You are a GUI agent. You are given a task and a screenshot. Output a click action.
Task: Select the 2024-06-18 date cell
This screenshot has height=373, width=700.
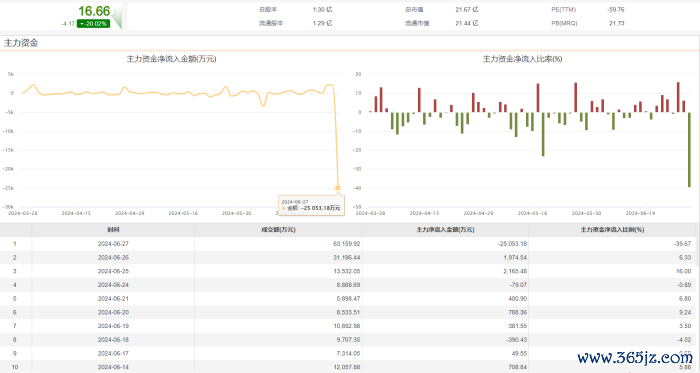coord(113,340)
